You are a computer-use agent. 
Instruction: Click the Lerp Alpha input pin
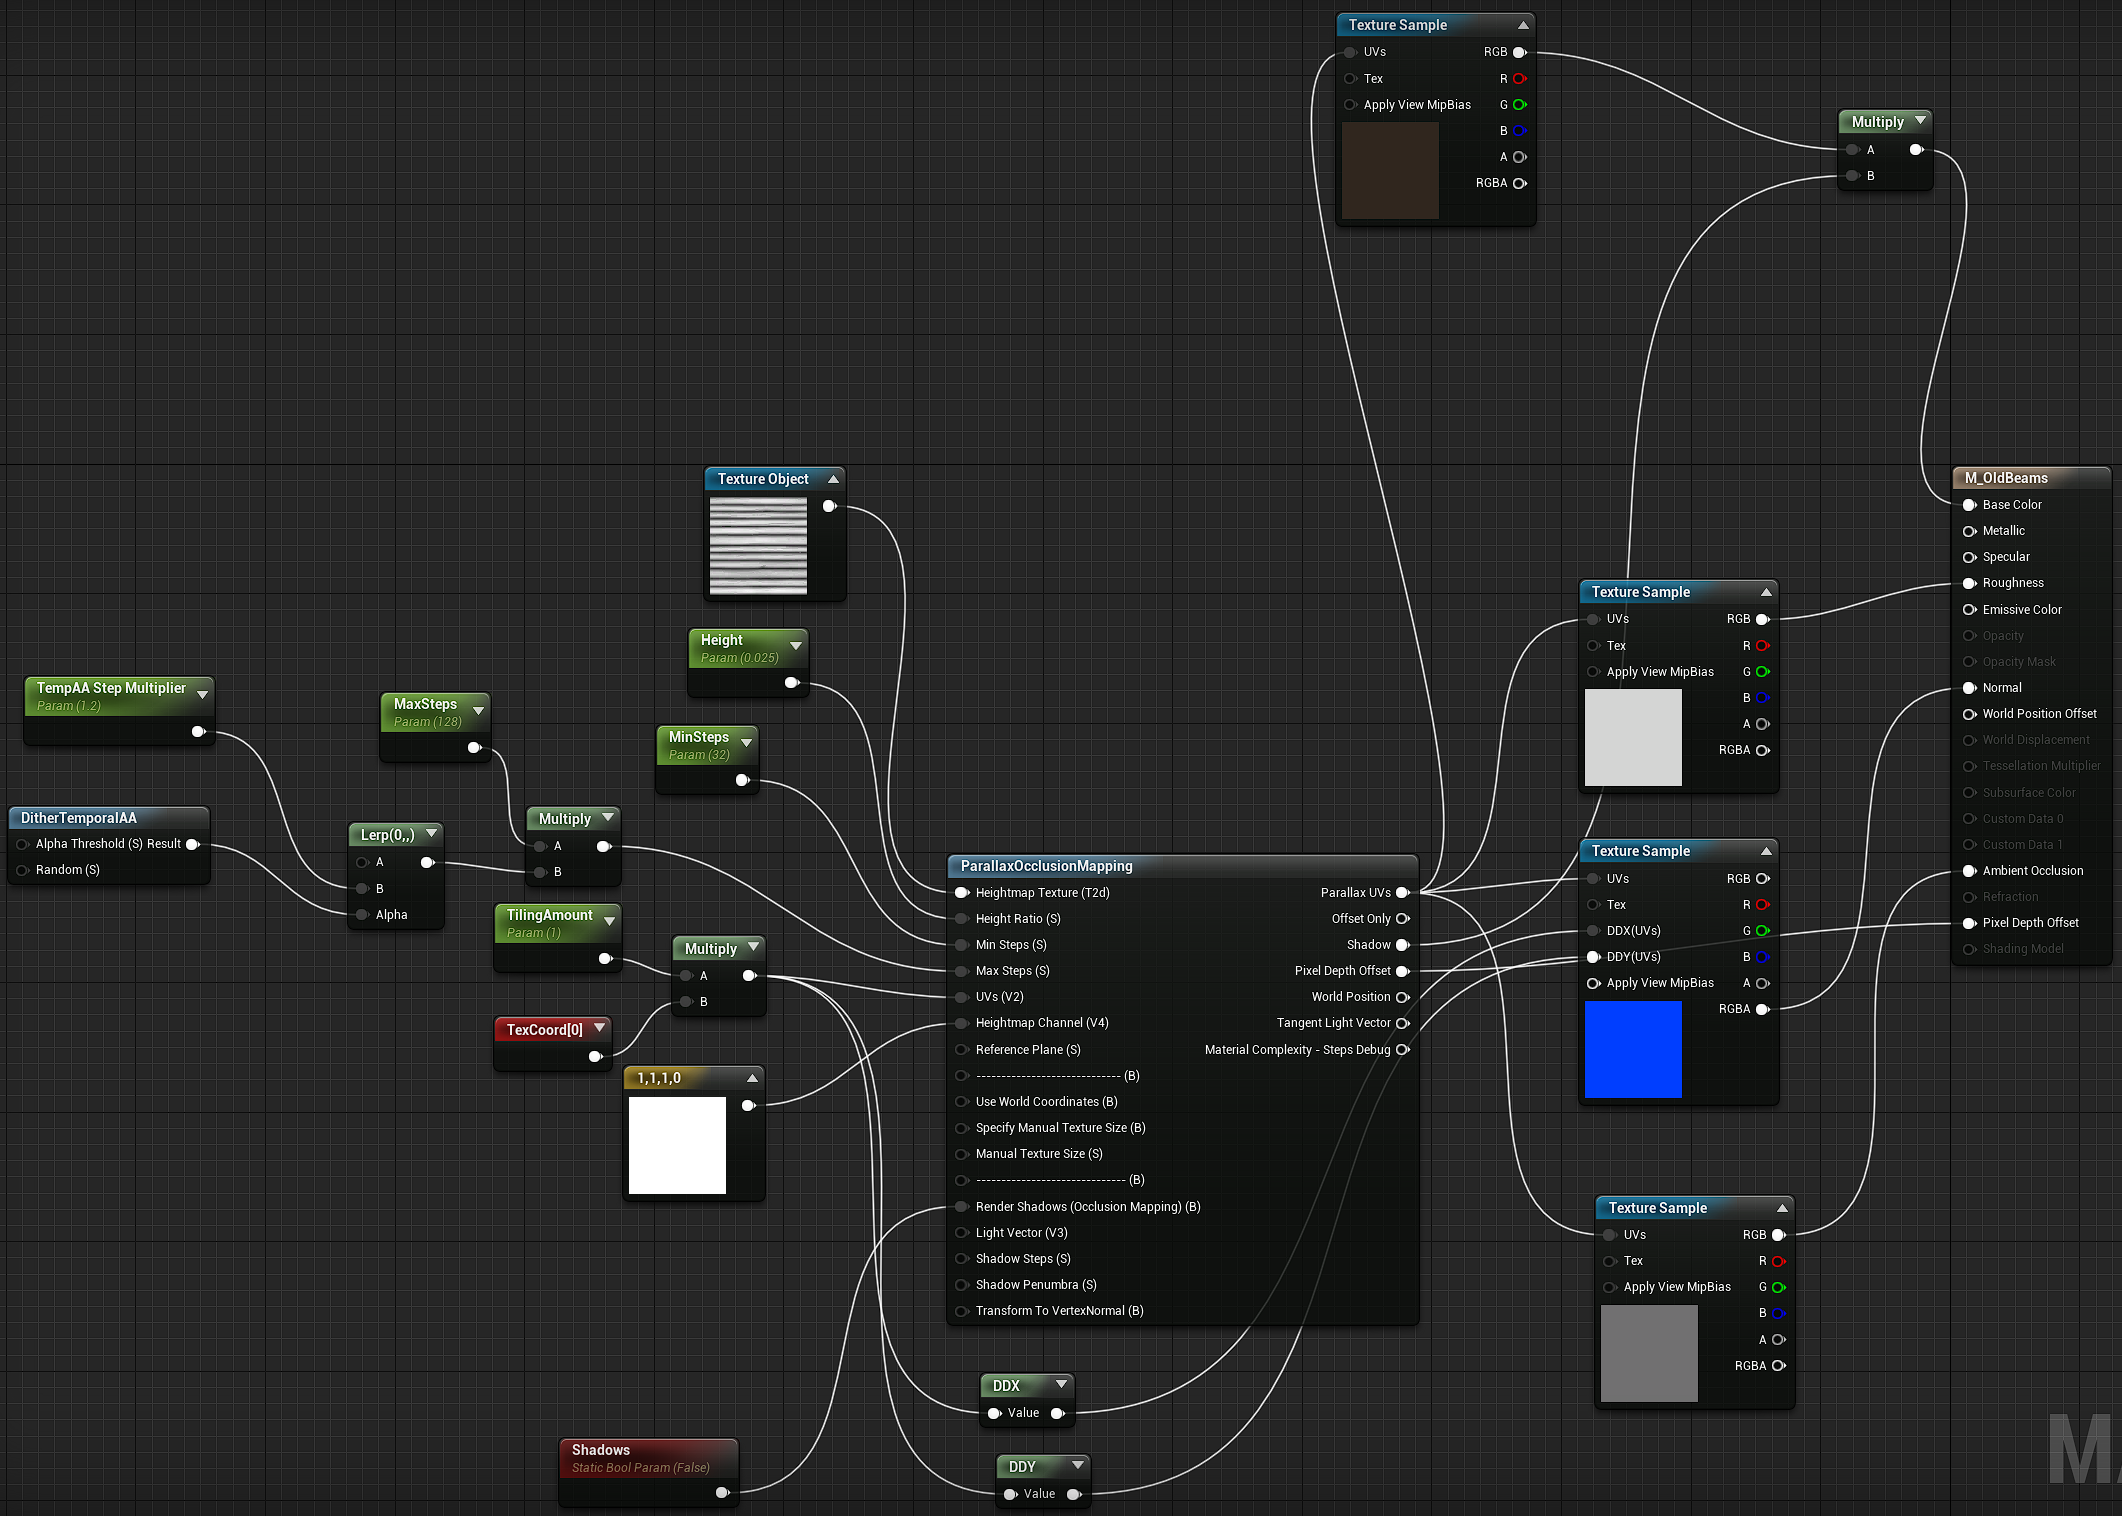coord(363,915)
